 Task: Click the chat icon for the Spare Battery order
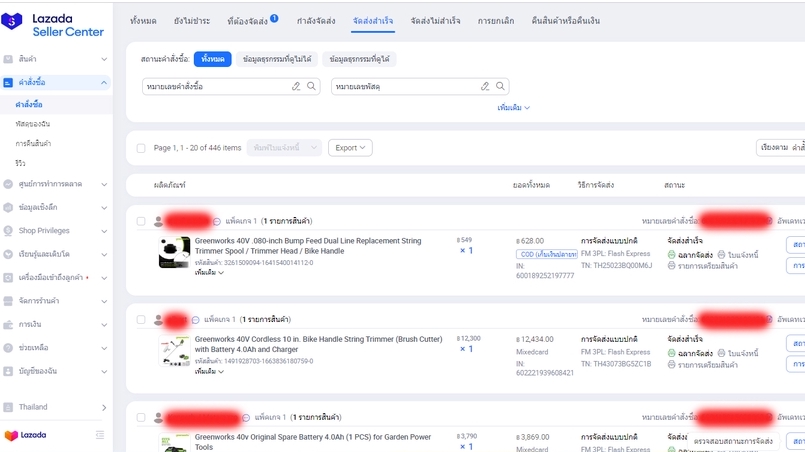coord(246,418)
